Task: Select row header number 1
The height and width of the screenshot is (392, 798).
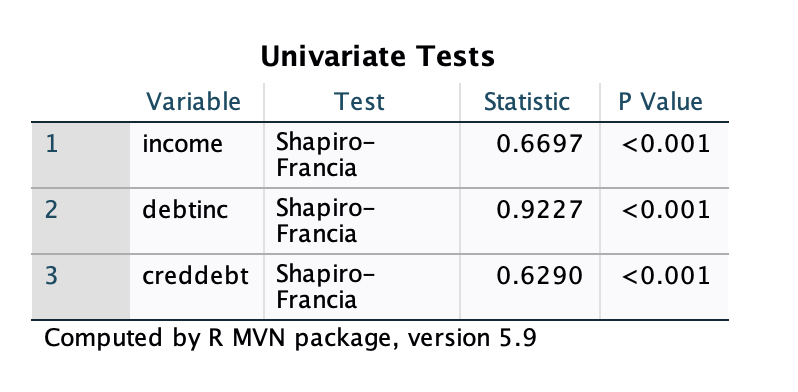Action: click(81, 155)
